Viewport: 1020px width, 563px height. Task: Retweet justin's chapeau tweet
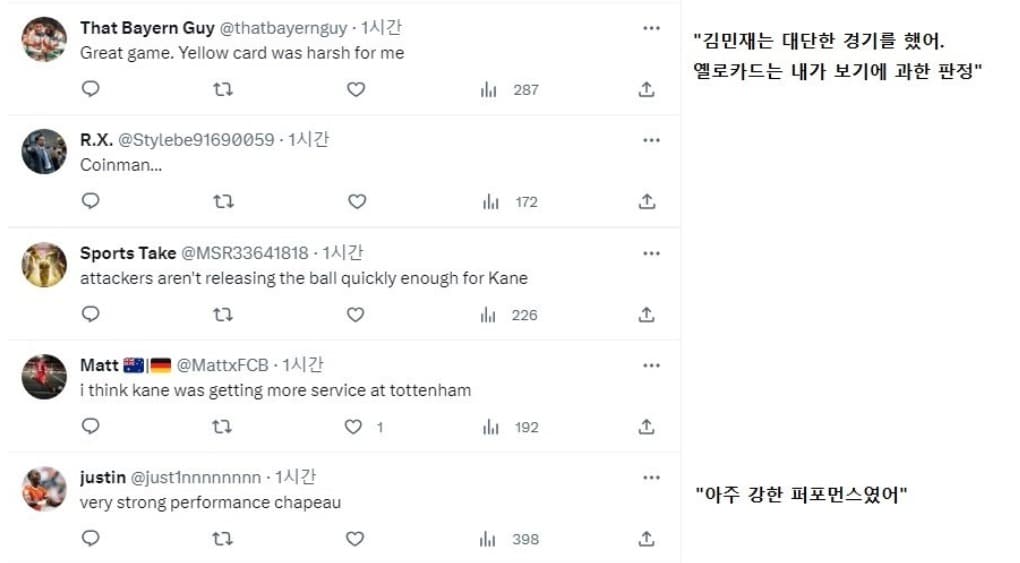coord(224,539)
